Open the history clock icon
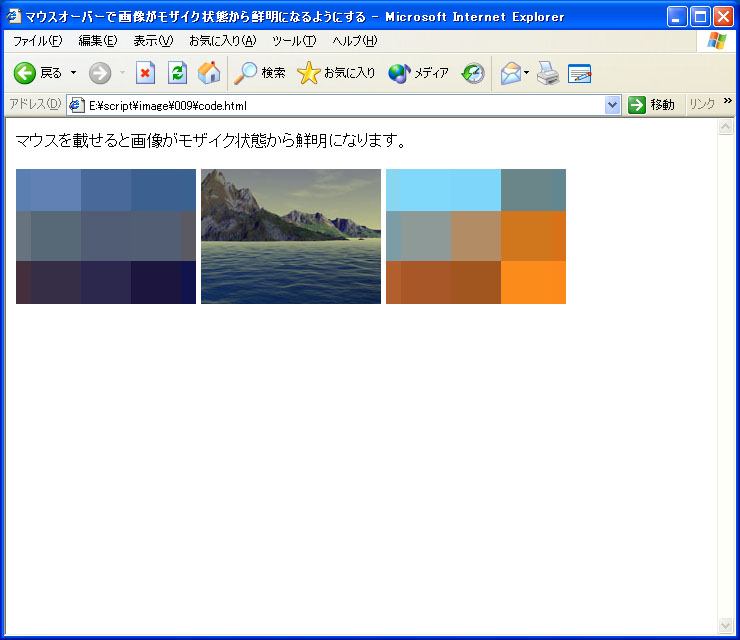This screenshot has width=740, height=640. tap(473, 73)
